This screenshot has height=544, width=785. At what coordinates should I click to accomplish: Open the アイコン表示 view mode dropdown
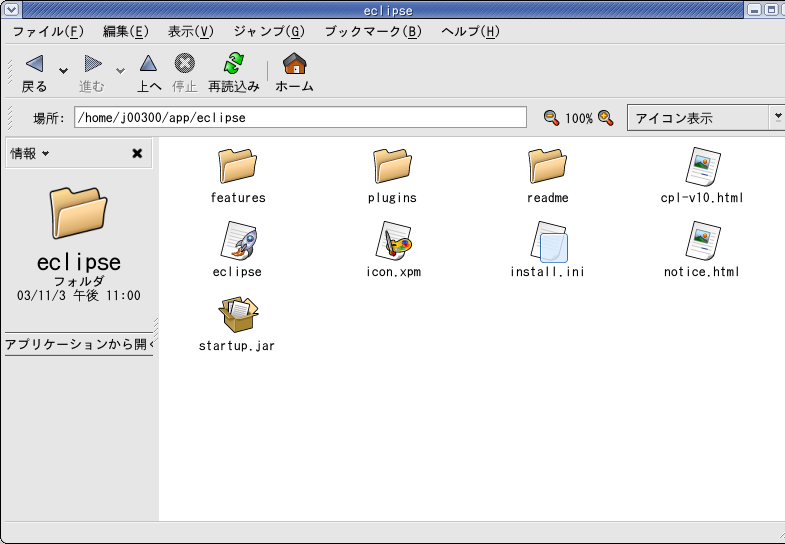point(706,118)
